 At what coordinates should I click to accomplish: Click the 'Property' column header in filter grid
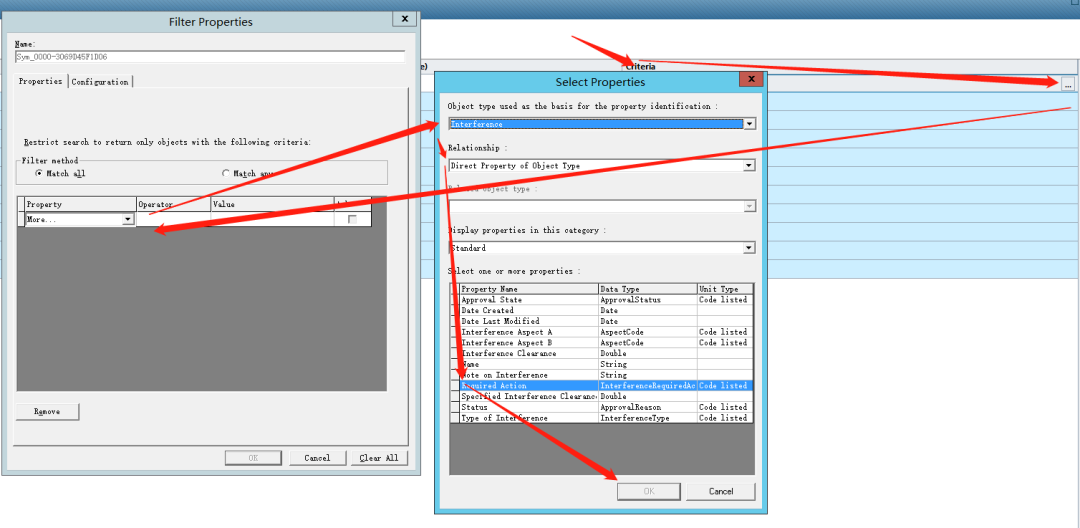click(80, 204)
